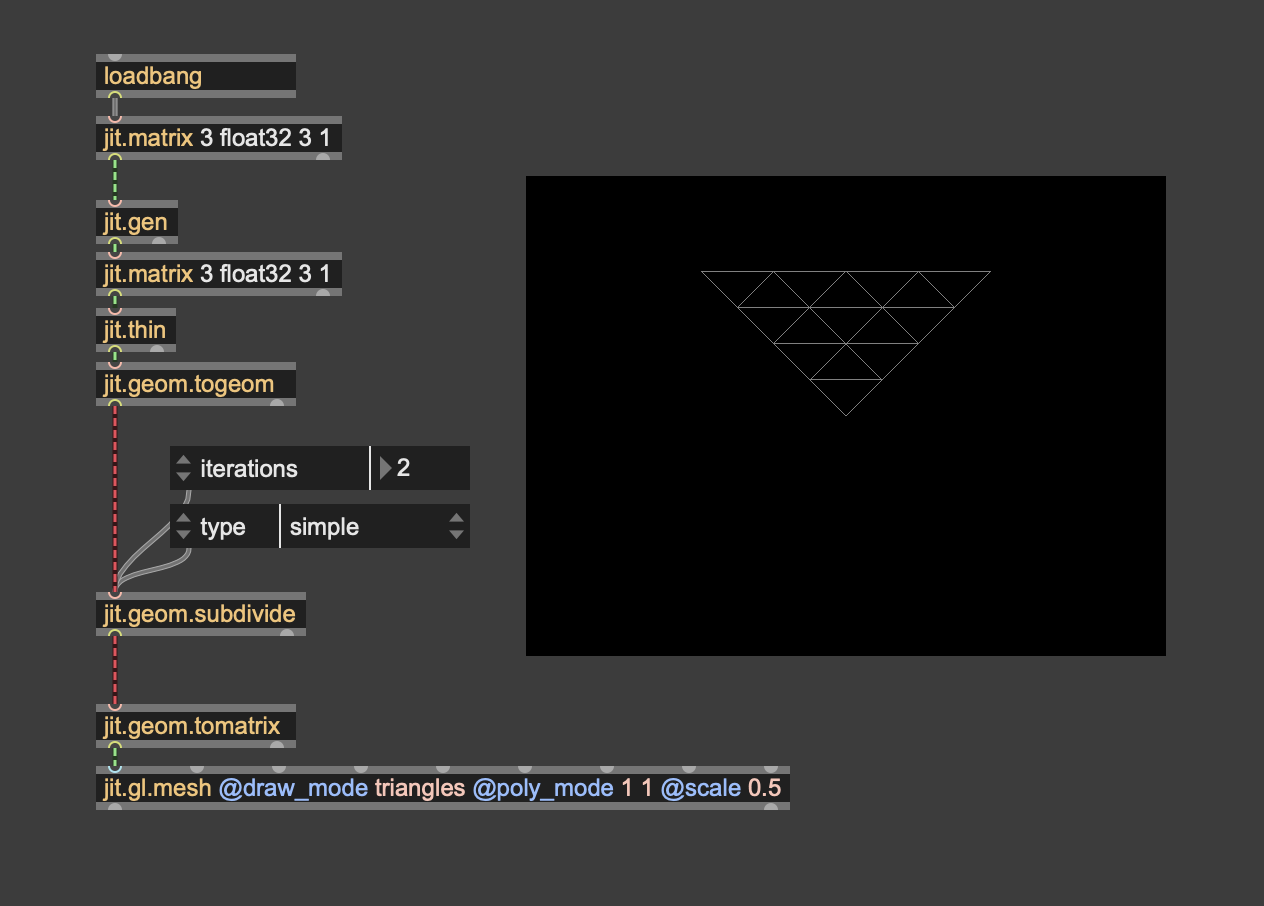Click the @scale attribute text in jit.gl.mesh
1264x906 pixels.
(701, 788)
